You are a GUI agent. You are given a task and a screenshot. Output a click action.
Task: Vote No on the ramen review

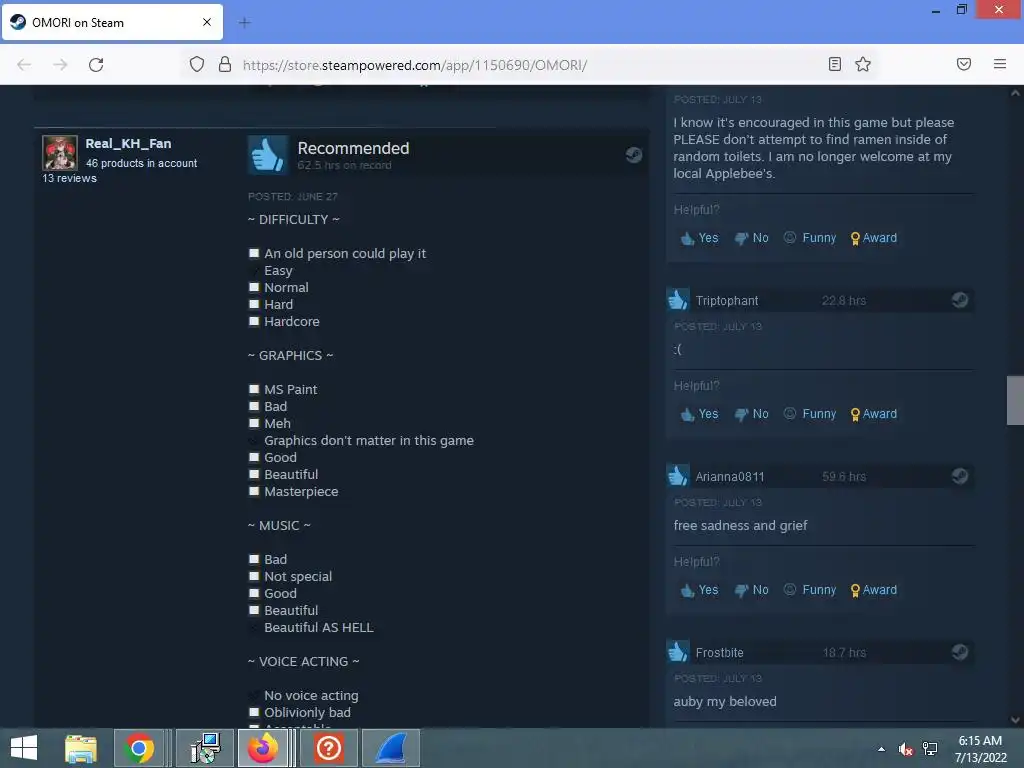[x=752, y=238]
